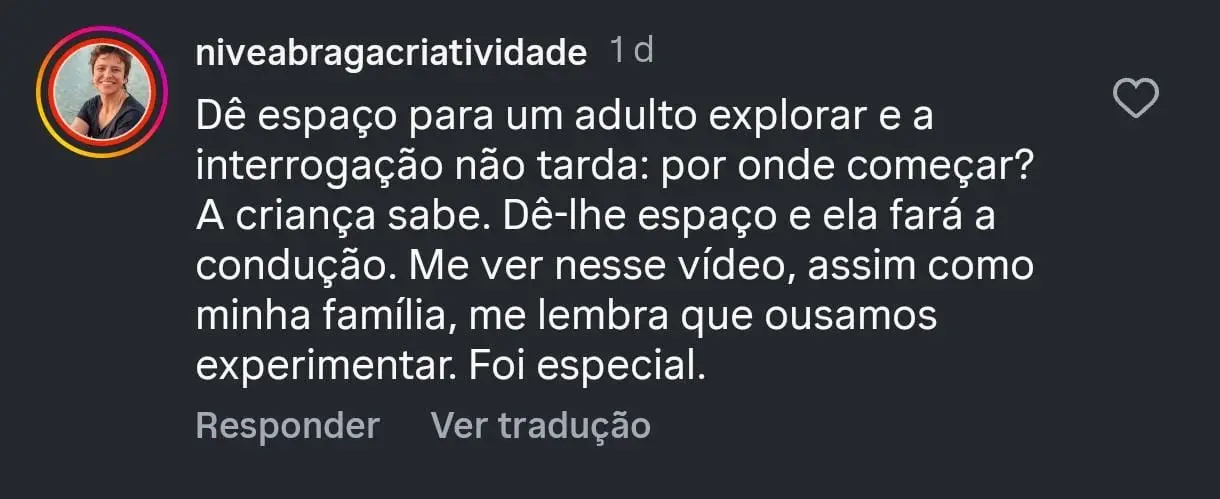
Task: Click the phrase 'minha família' in the comment
Action: (x=323, y=318)
